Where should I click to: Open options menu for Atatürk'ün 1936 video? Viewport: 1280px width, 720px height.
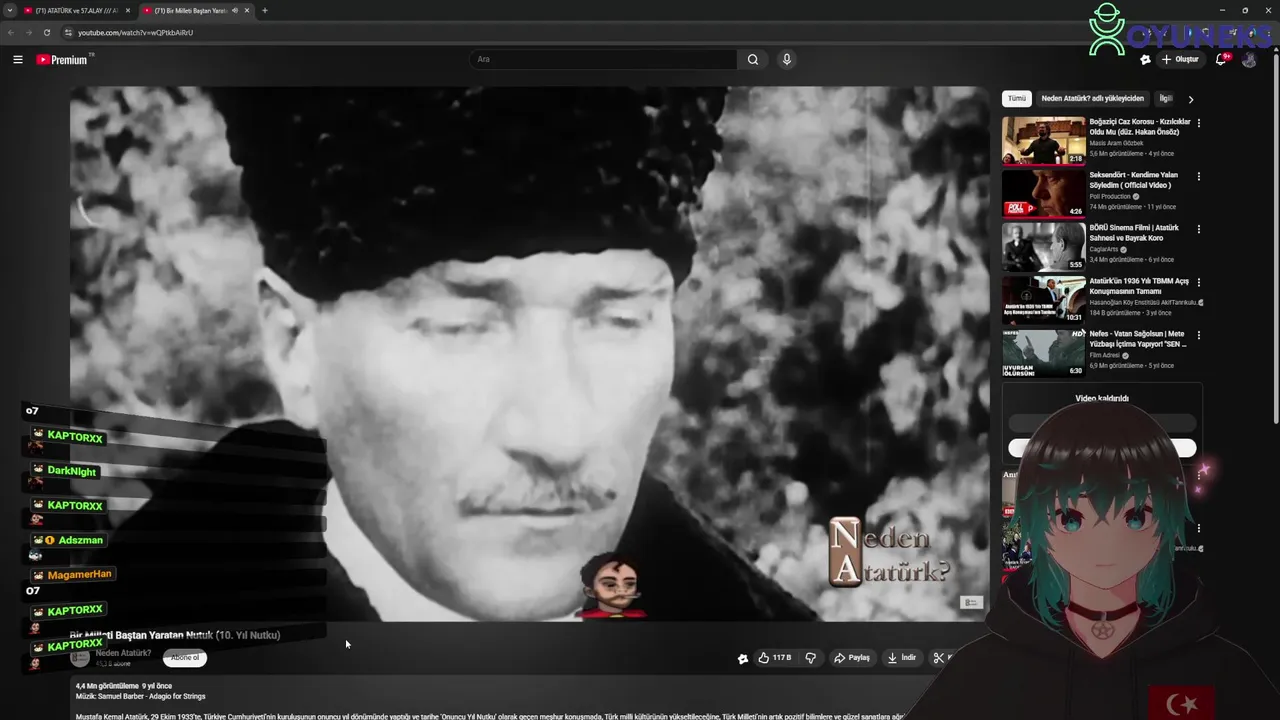pyautogui.click(x=1199, y=282)
